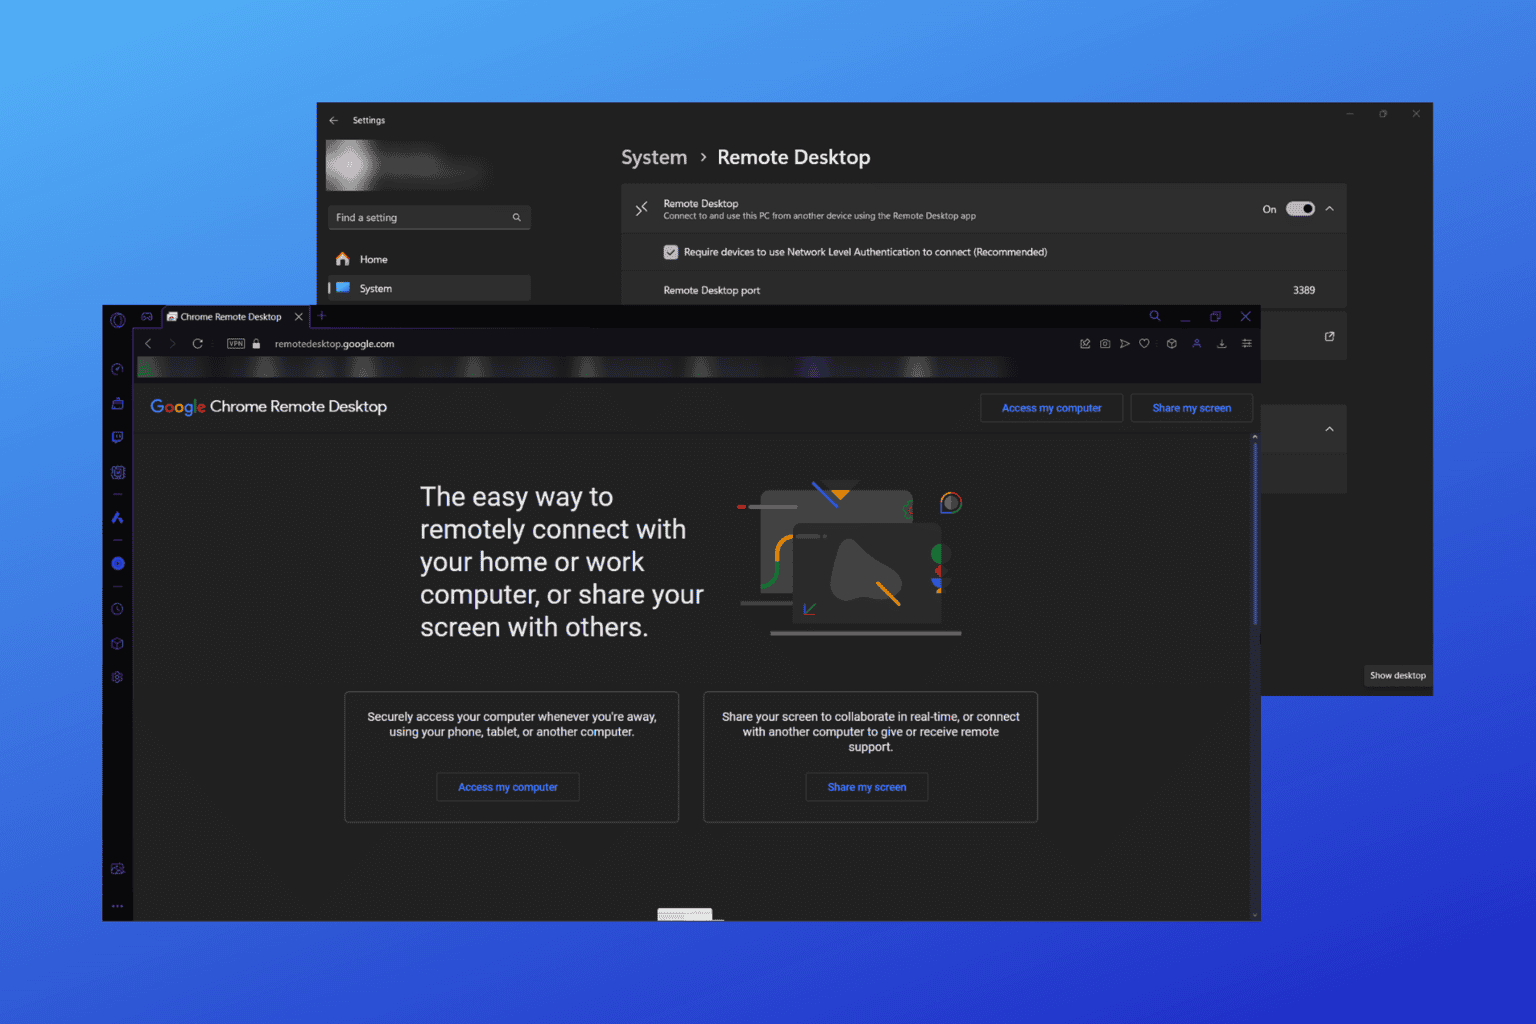This screenshot has width=1536, height=1024.
Task: Toggle the VPN badge in address bar
Action: tap(236, 344)
